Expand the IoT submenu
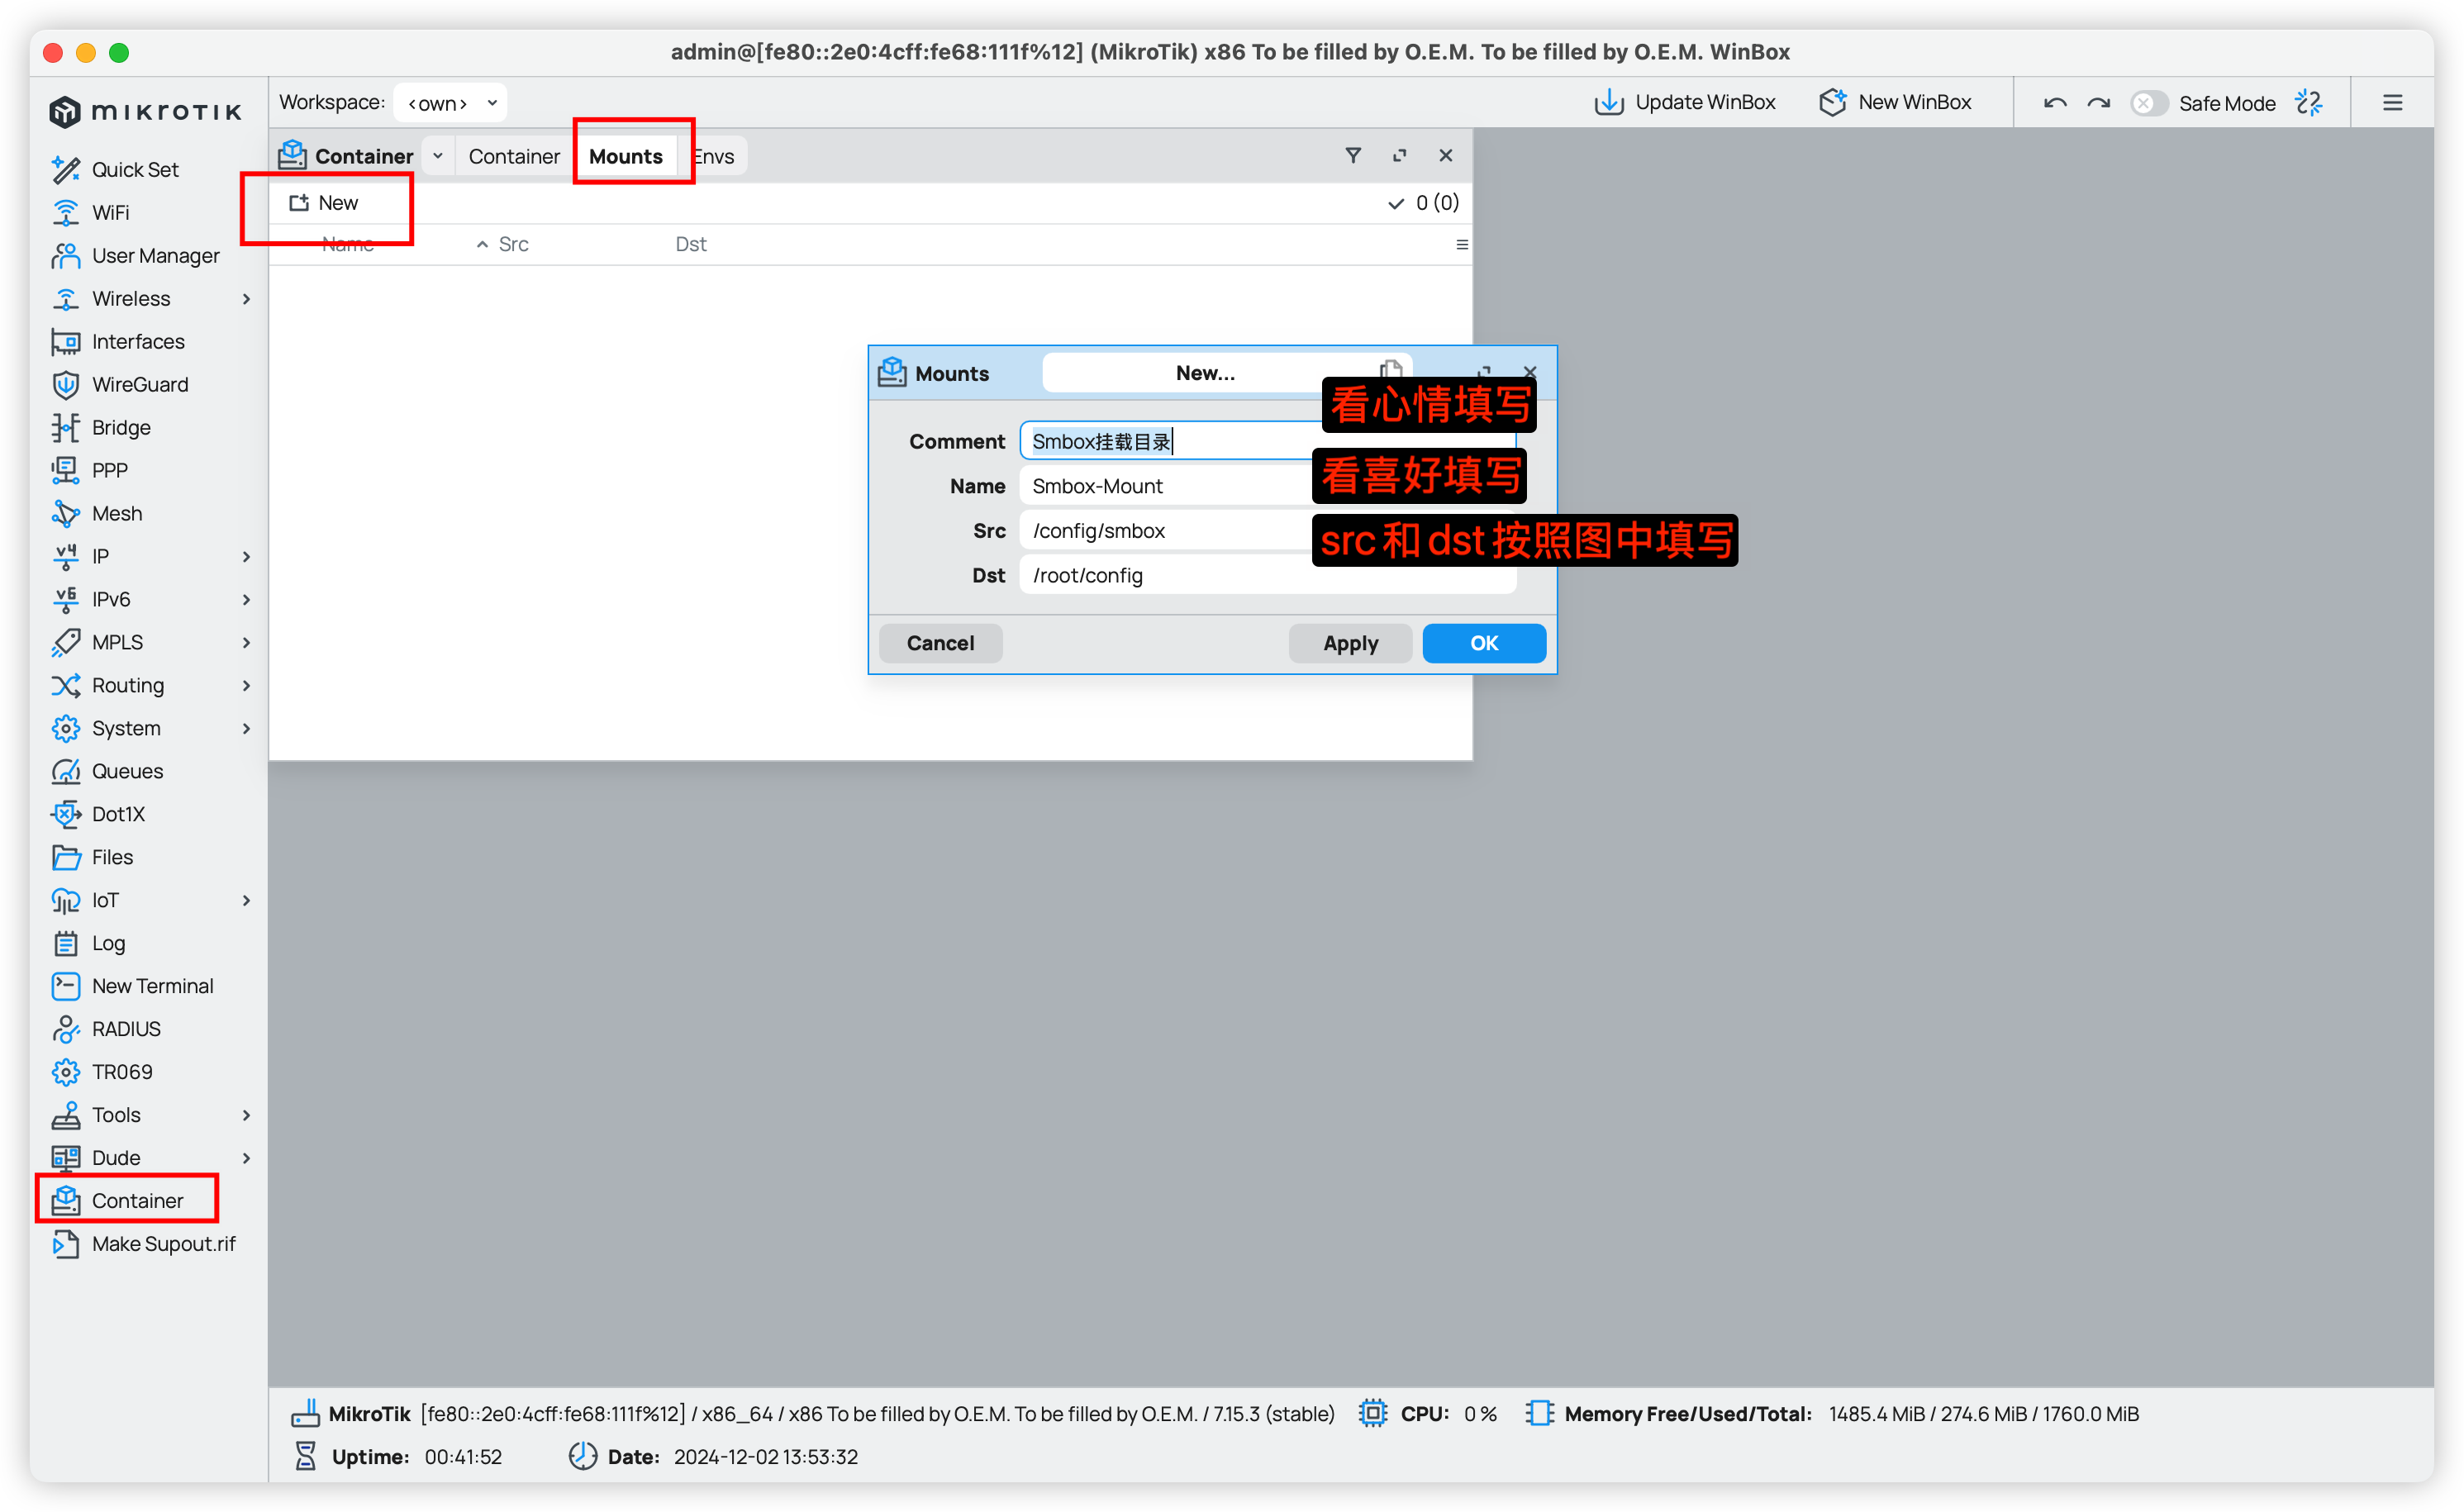2464x1512 pixels. point(246,900)
